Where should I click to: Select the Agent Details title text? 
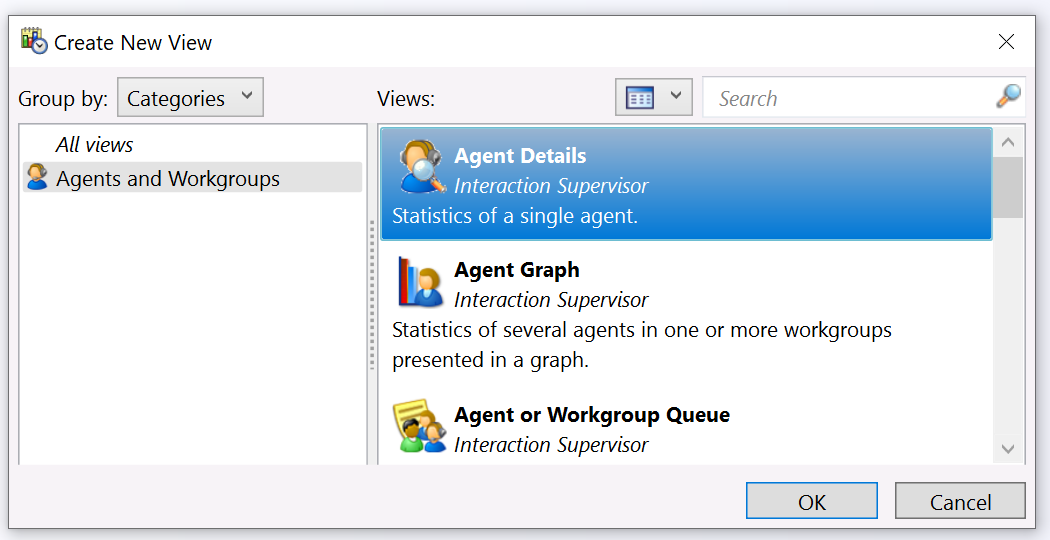click(520, 155)
